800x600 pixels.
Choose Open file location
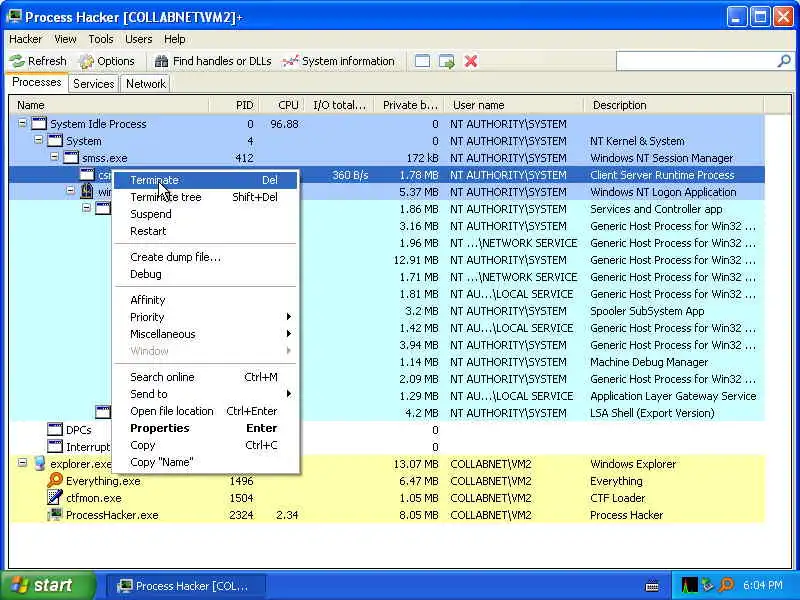tap(205, 411)
